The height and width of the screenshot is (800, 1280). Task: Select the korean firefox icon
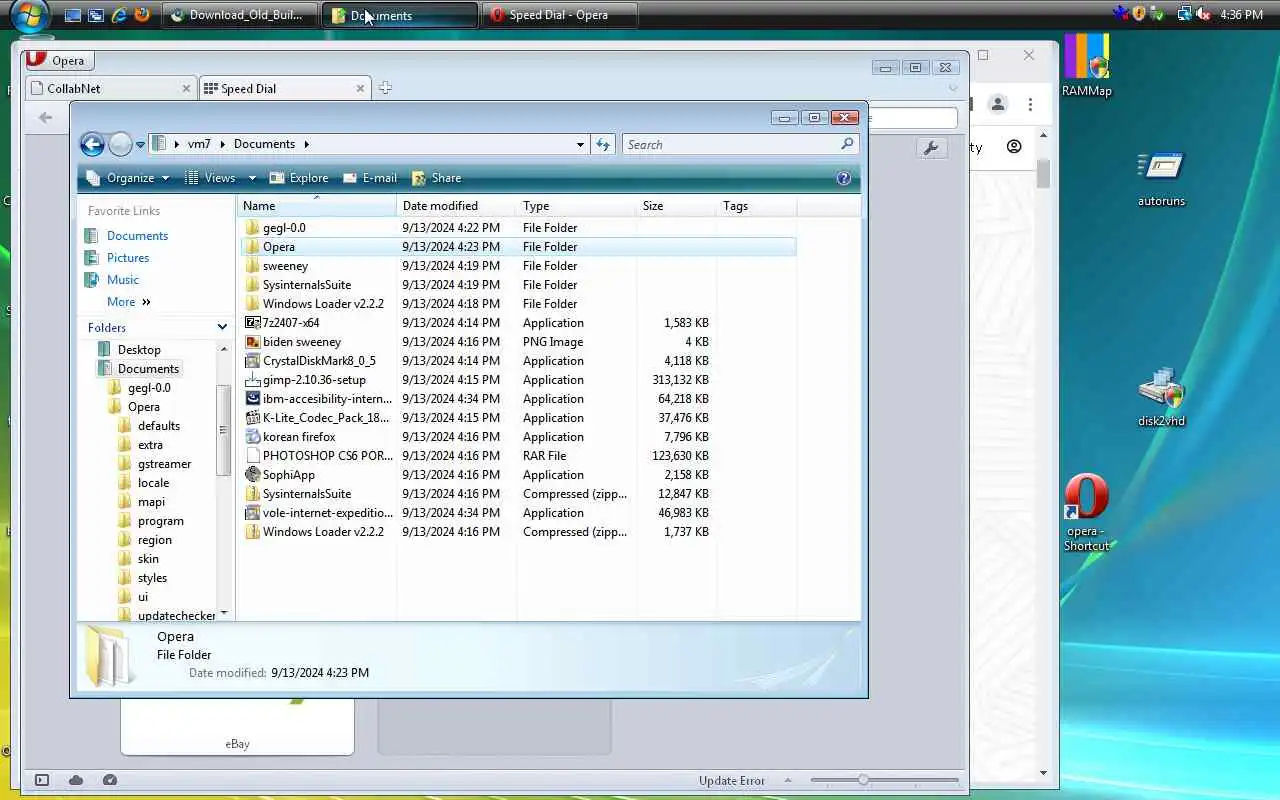point(253,437)
